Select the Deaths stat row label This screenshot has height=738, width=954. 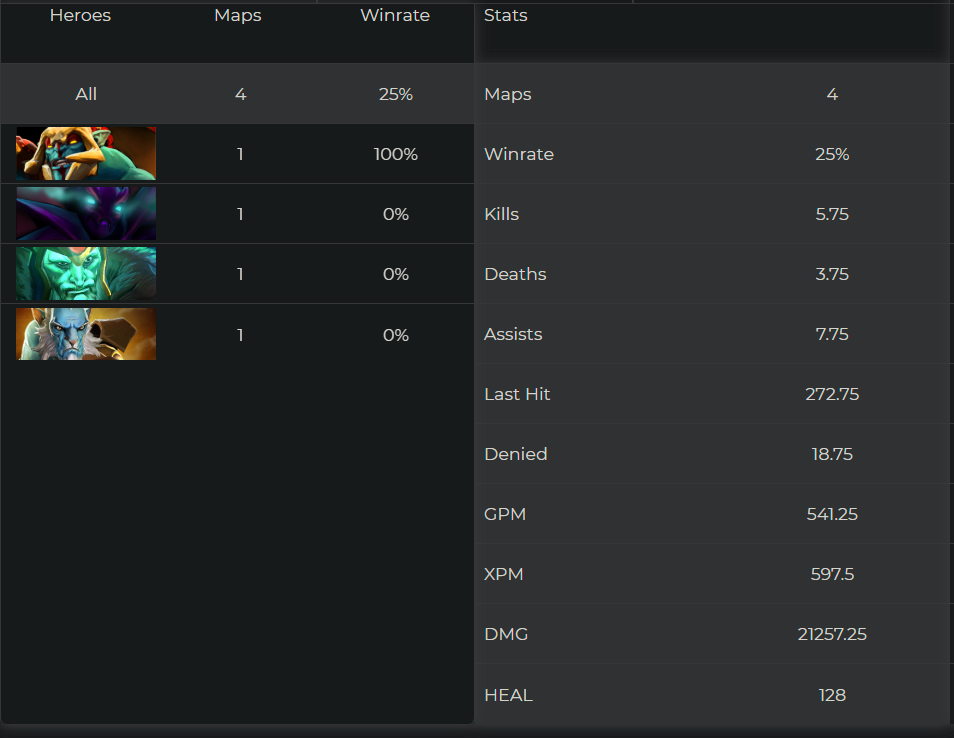point(515,274)
